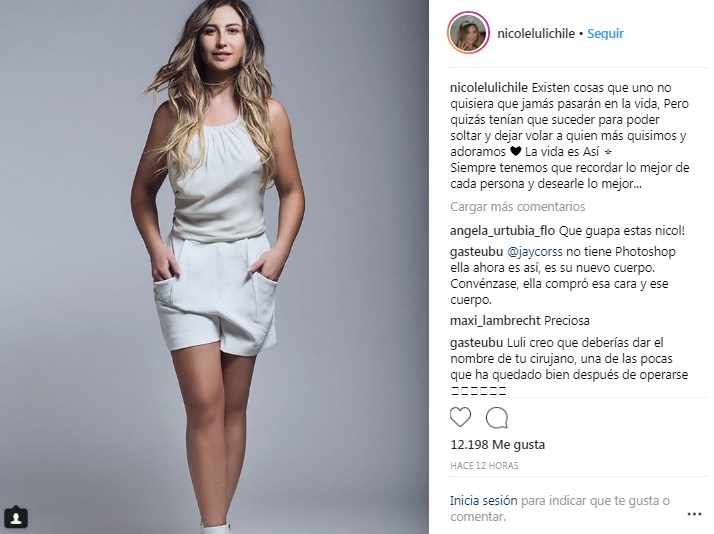The height and width of the screenshot is (534, 714).
Task: Open the @jaycorss mention link
Action: coord(534,252)
